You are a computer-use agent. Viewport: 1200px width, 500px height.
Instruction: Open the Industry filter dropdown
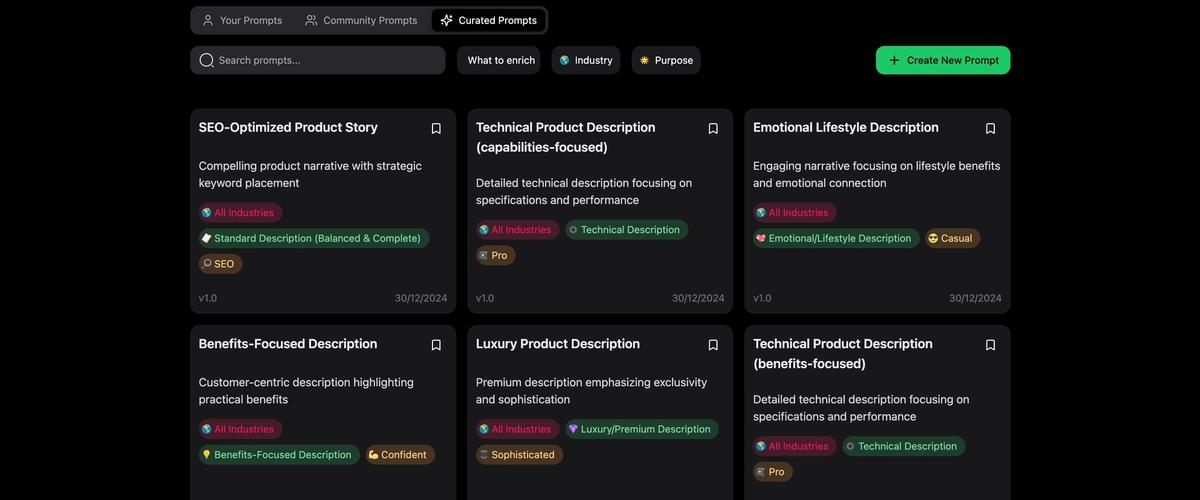click(x=585, y=60)
